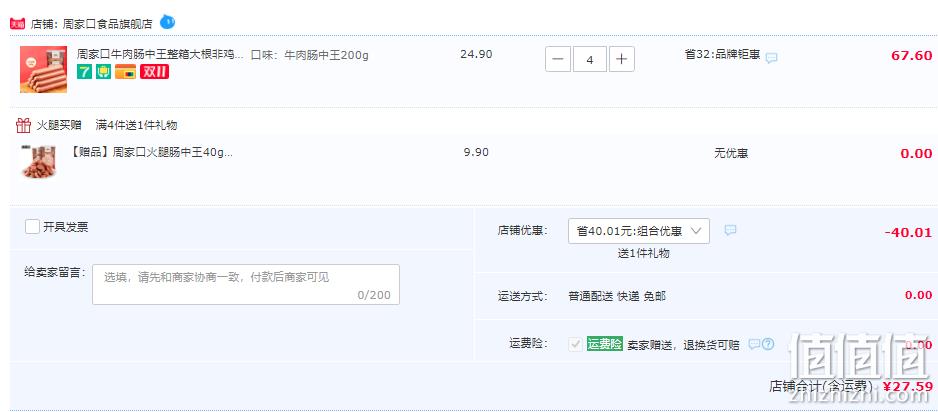Click the ¥27.59 store total
The height and width of the screenshot is (412, 938).
[907, 386]
